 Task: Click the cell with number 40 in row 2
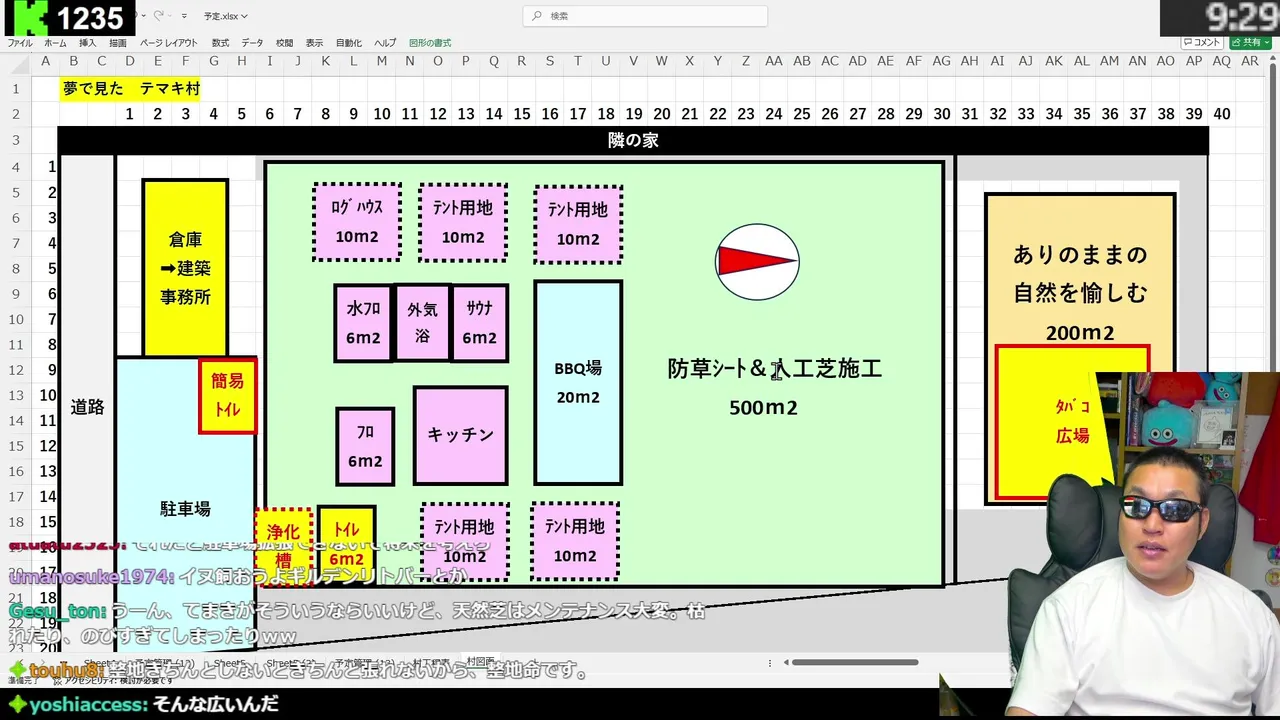[1221, 114]
